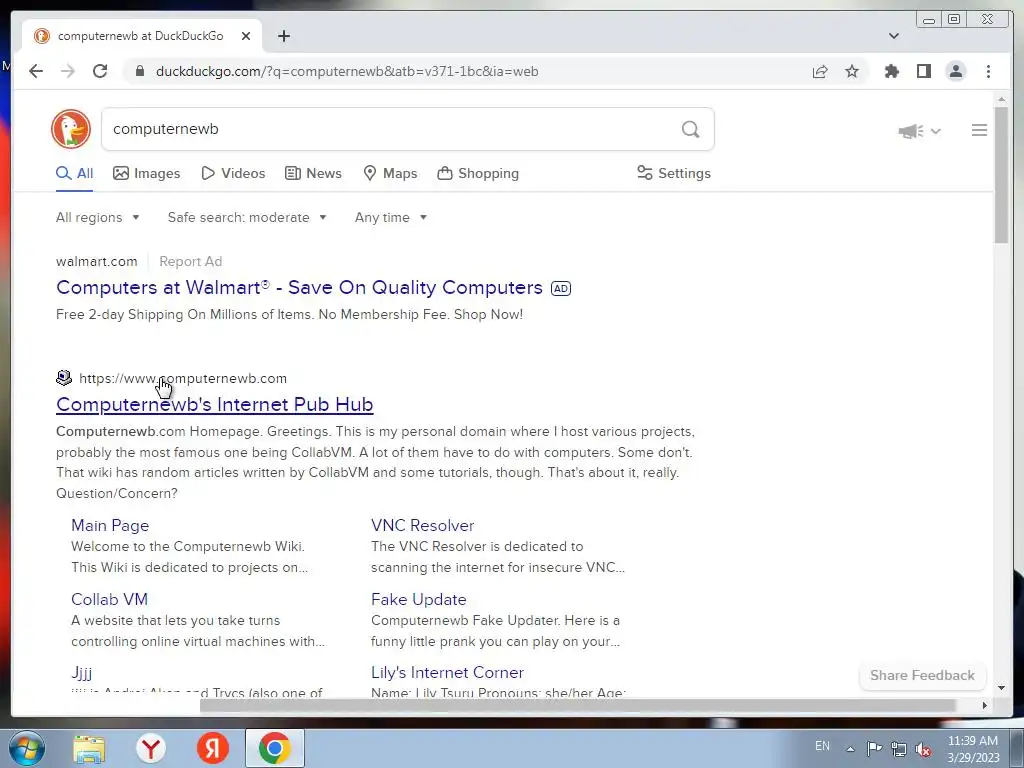Open the tab search chevron
Viewport: 1024px width, 768px height.
point(894,36)
